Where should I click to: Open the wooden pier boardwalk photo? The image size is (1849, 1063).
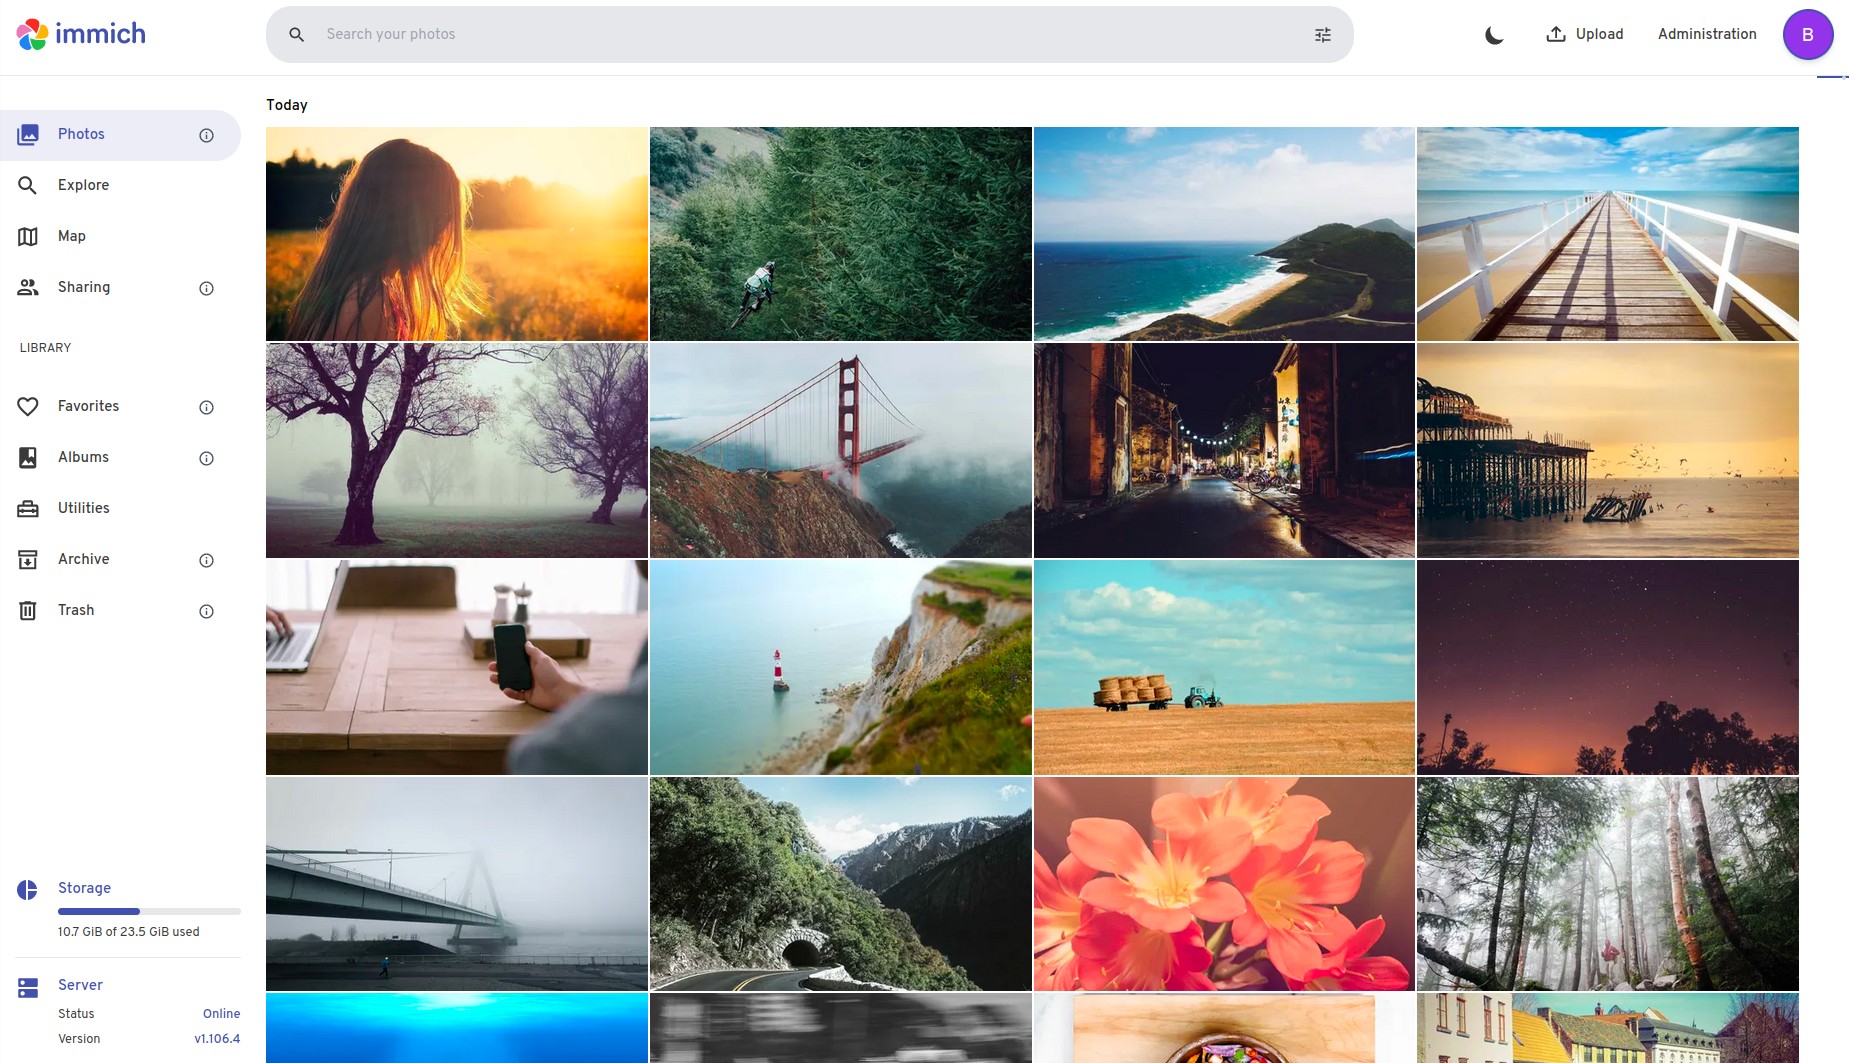click(x=1608, y=234)
